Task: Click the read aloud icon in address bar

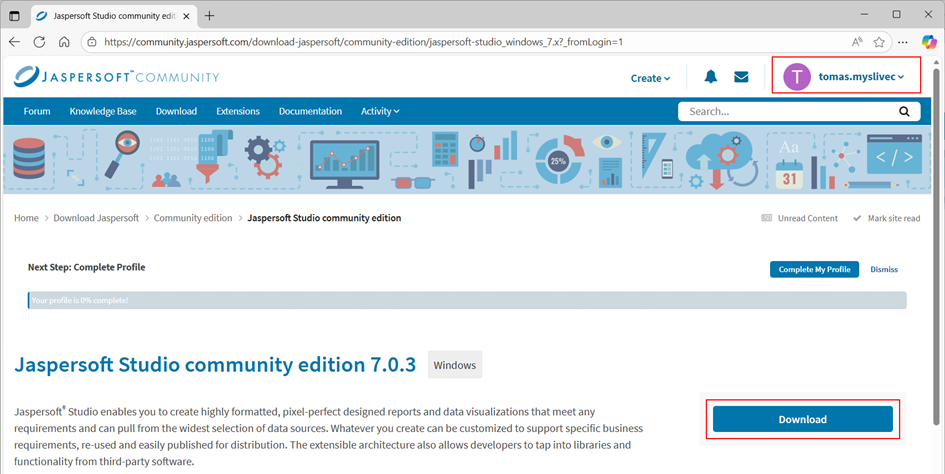Action: (x=857, y=42)
